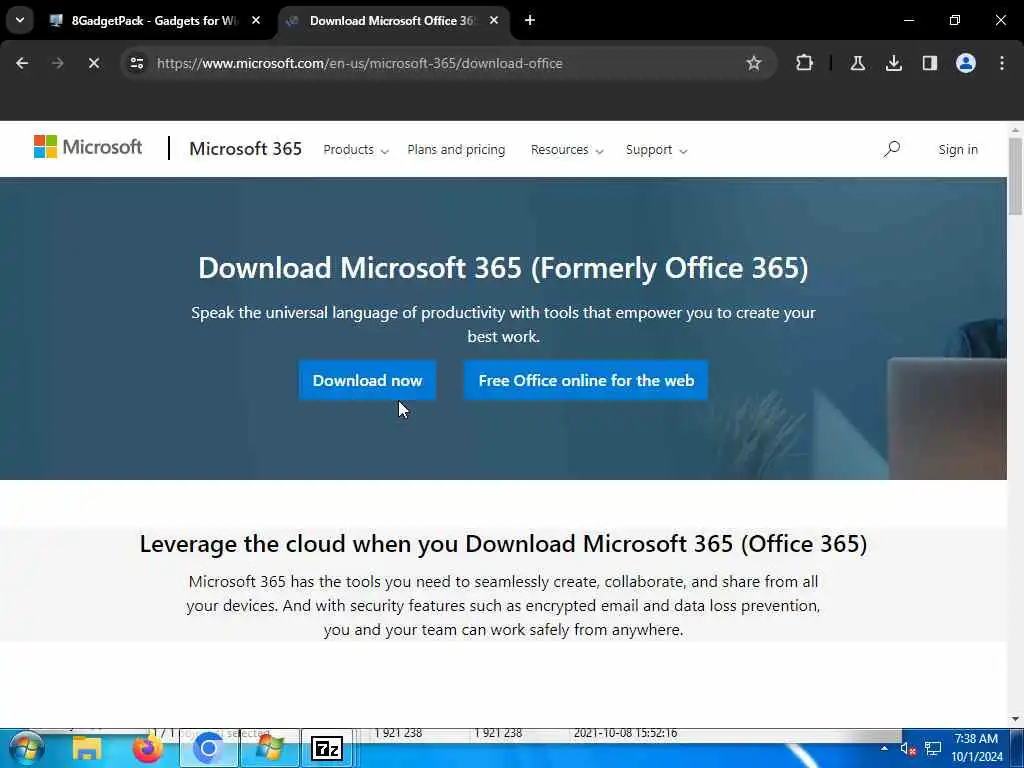Open the Chrome profile avatar
Image resolution: width=1024 pixels, height=768 pixels.
[965, 63]
